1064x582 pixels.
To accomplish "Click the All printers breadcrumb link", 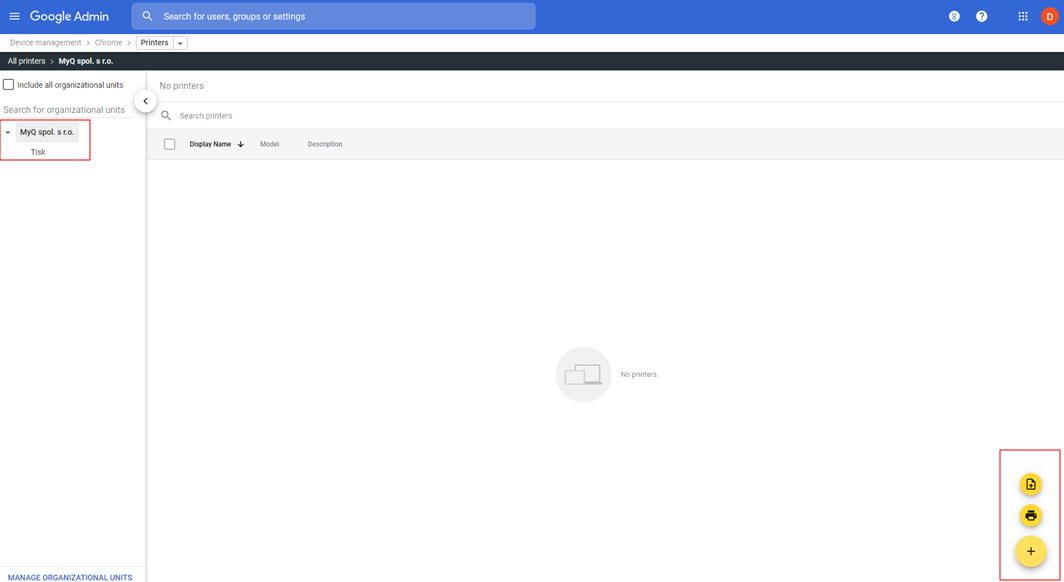I will coord(25,60).
